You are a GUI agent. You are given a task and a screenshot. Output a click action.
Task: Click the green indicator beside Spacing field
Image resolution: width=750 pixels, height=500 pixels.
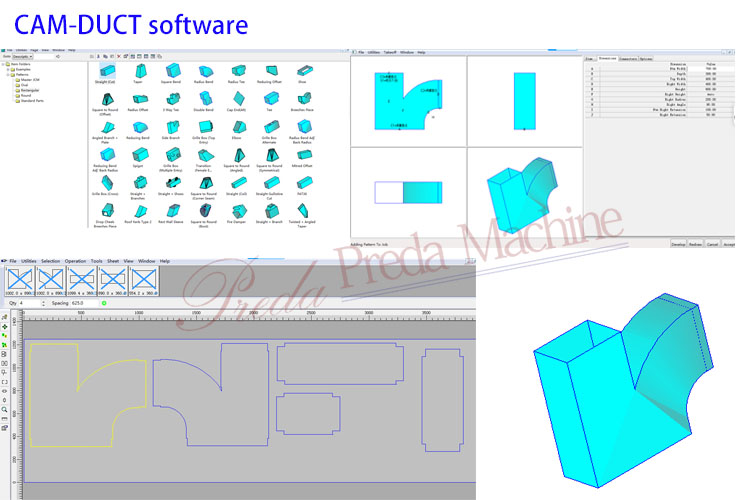(104, 303)
